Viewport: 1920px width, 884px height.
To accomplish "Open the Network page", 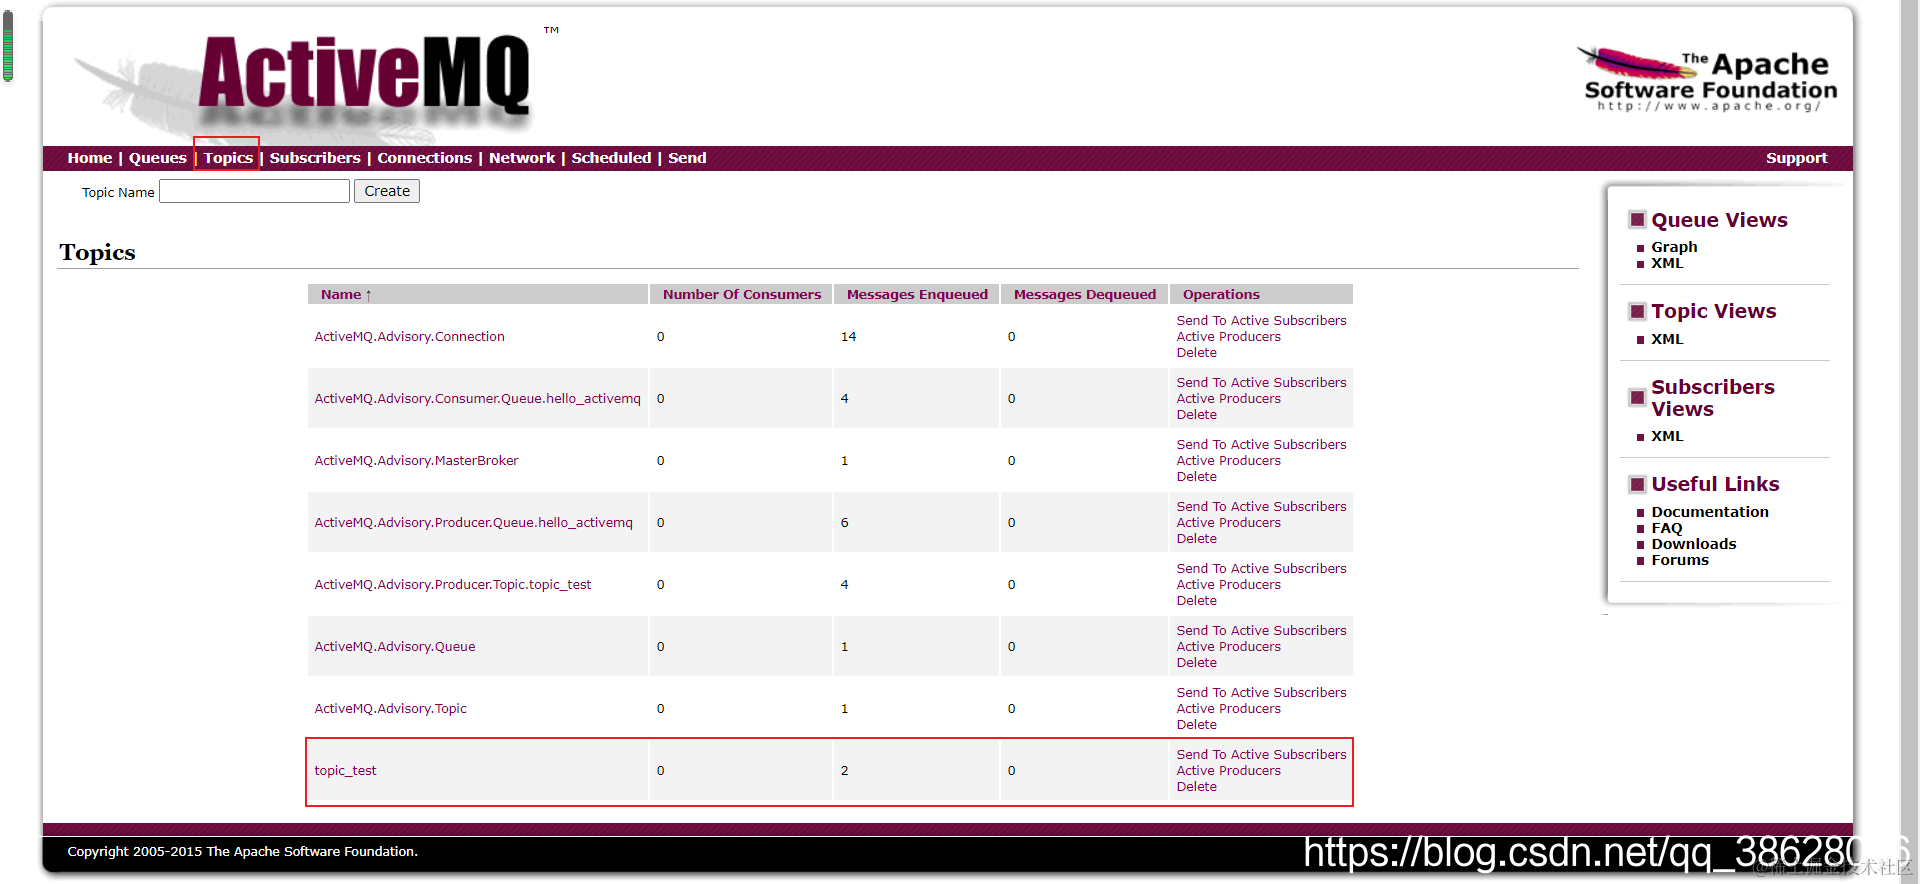I will [522, 158].
